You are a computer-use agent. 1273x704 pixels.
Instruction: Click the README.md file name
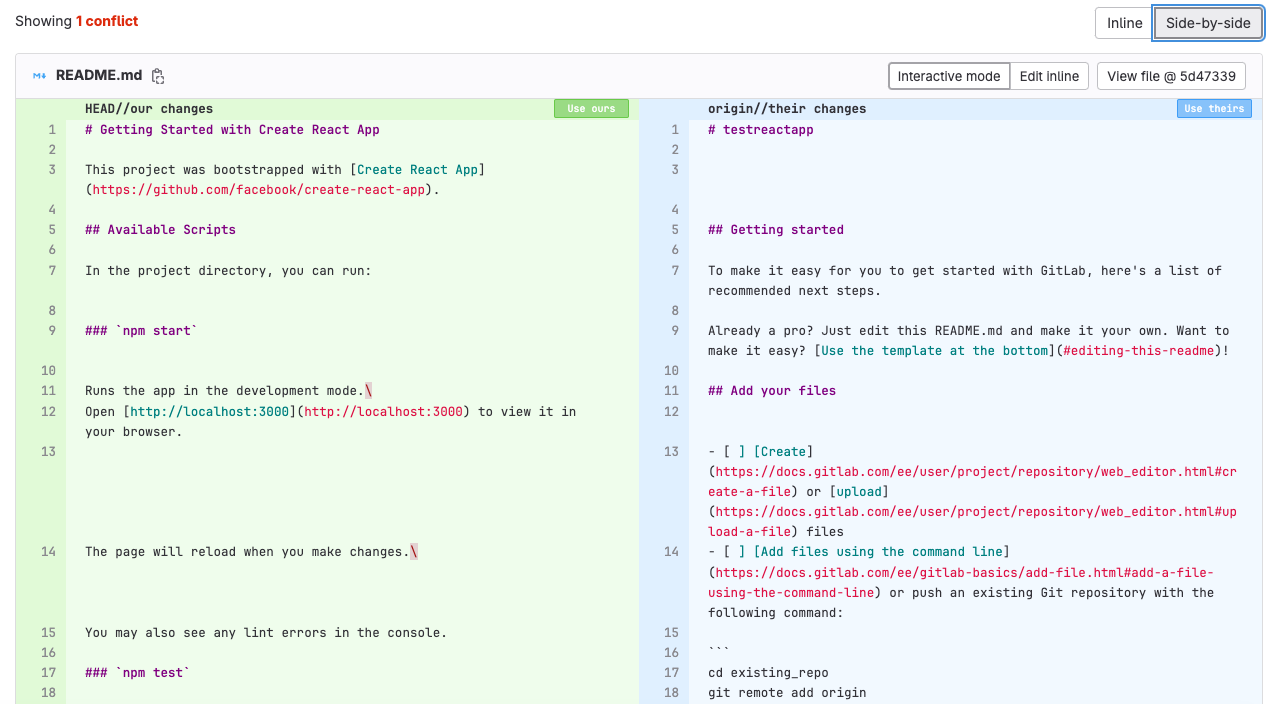[x=98, y=76]
